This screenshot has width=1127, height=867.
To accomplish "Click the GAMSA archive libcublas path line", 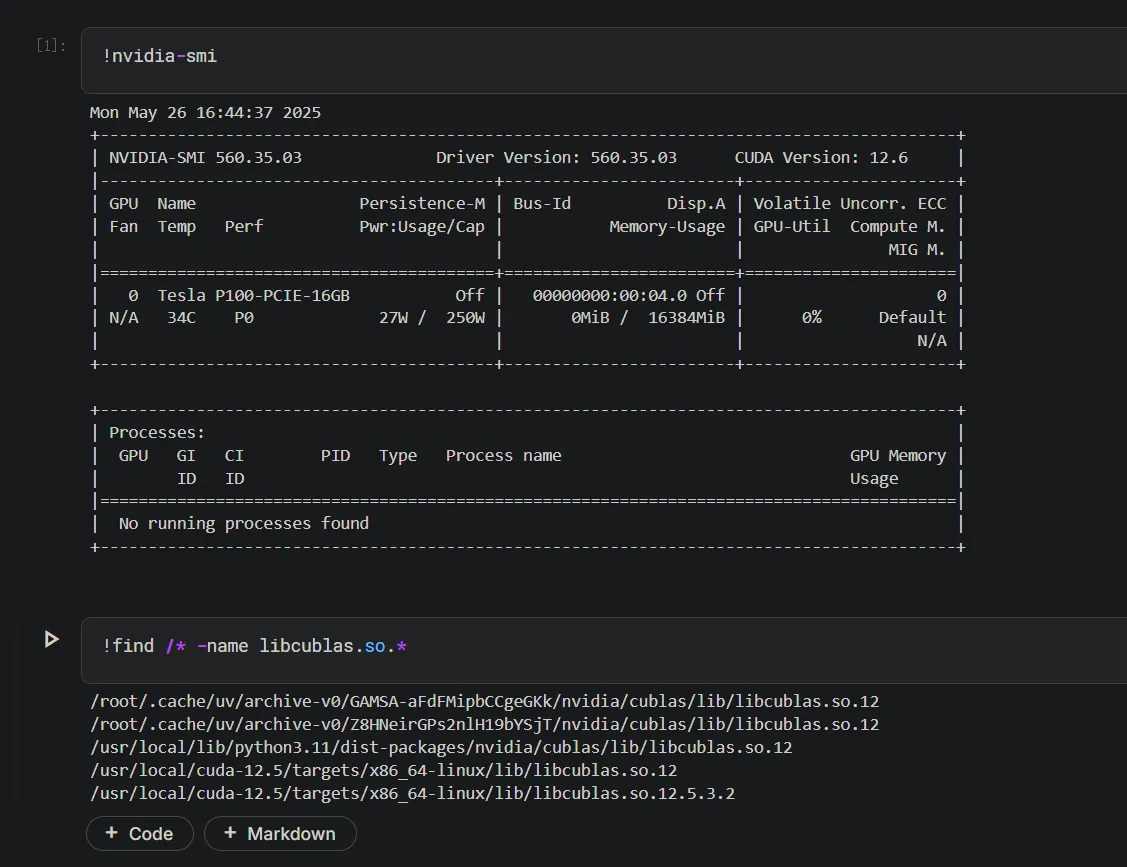I will click(x=484, y=702).
